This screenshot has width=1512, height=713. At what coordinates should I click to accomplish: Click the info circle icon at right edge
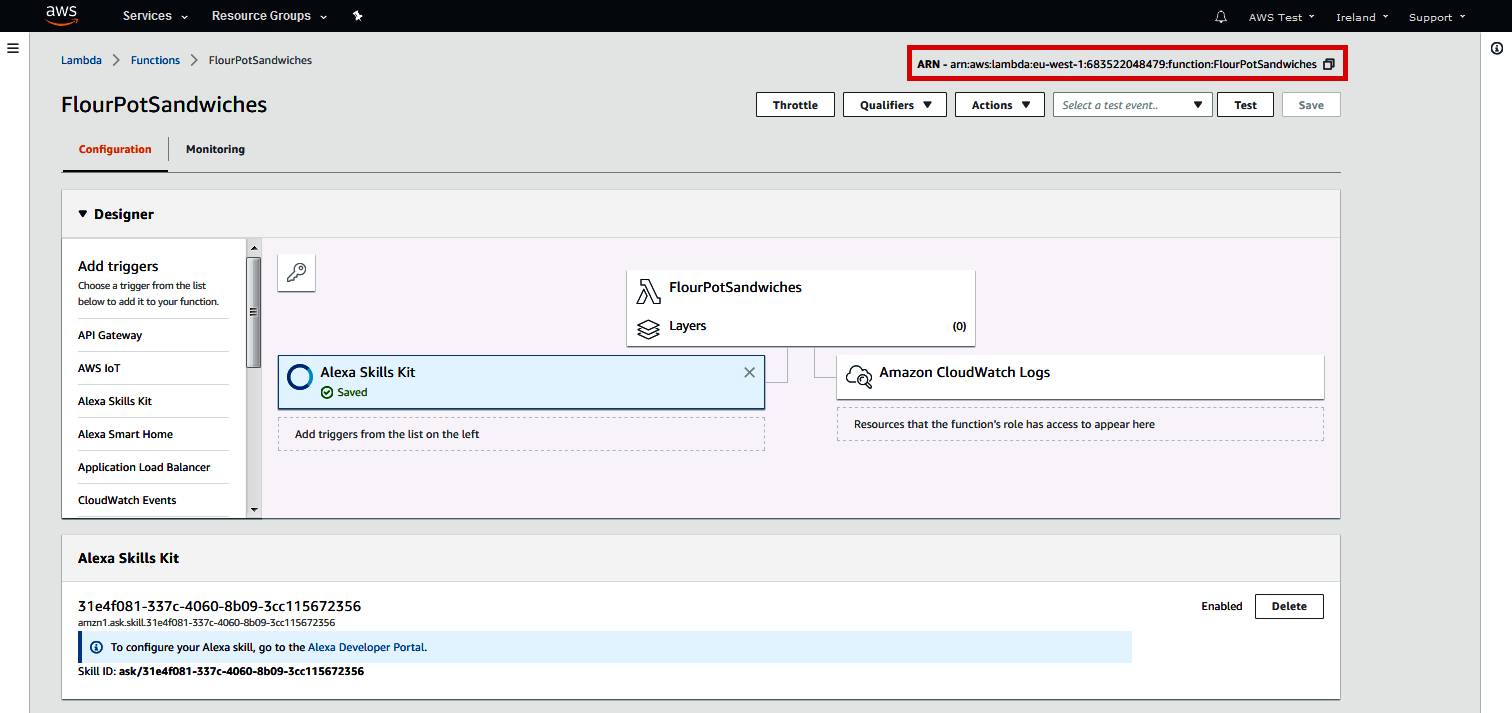pyautogui.click(x=1497, y=48)
